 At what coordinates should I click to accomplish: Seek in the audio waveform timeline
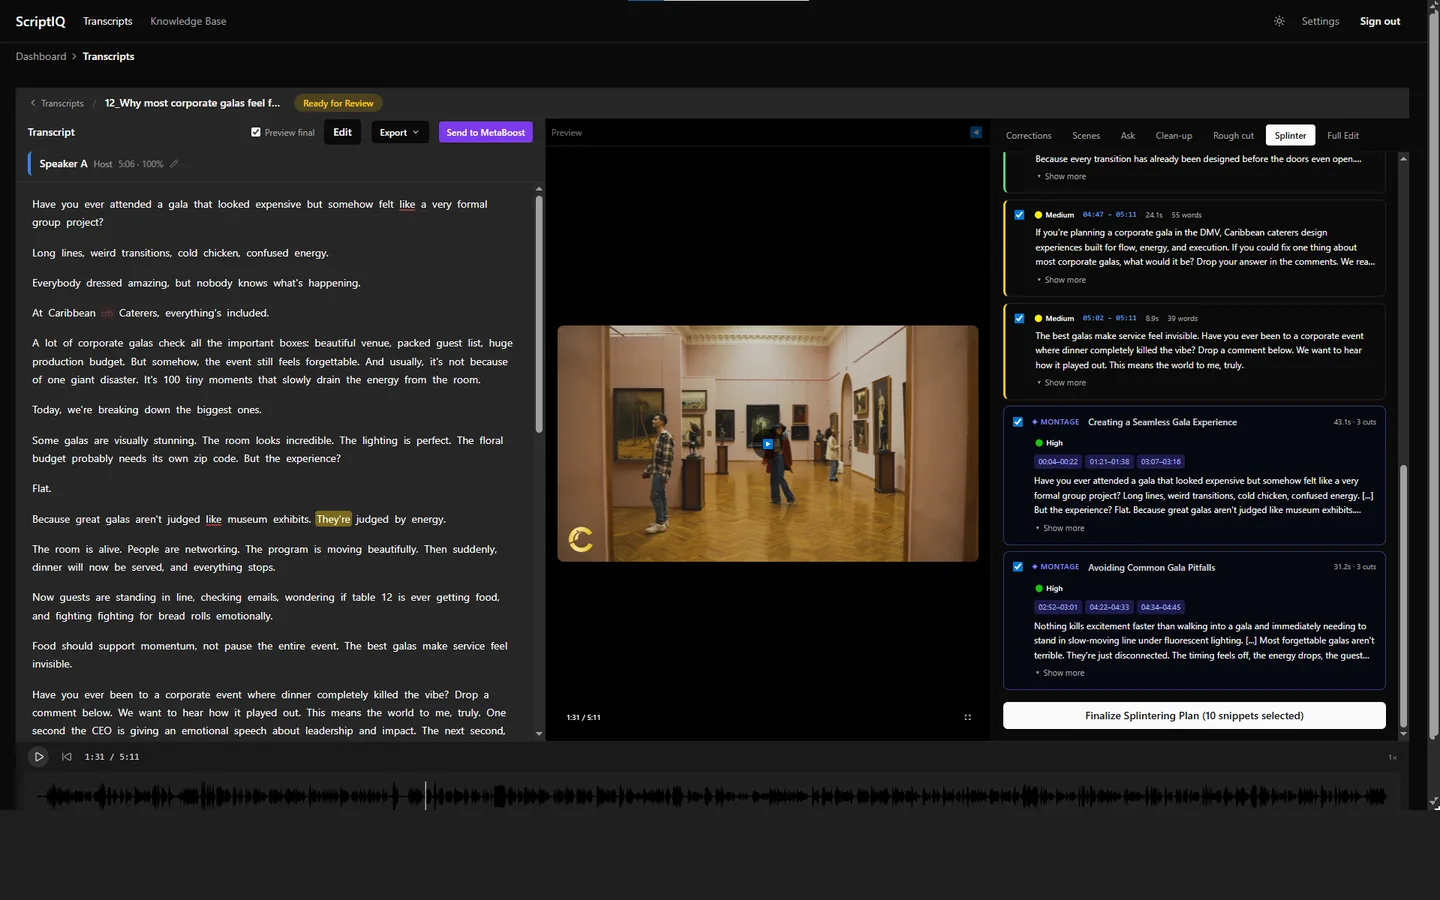coord(712,796)
